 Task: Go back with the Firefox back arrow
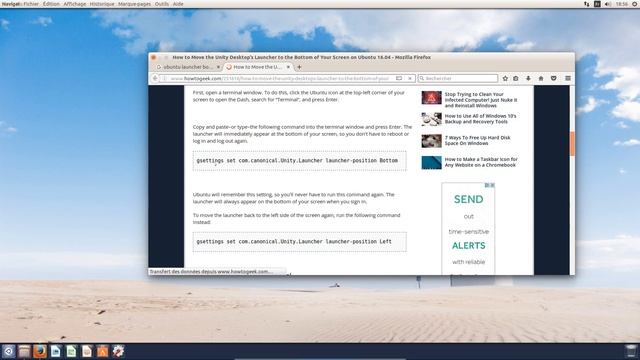click(x=155, y=78)
